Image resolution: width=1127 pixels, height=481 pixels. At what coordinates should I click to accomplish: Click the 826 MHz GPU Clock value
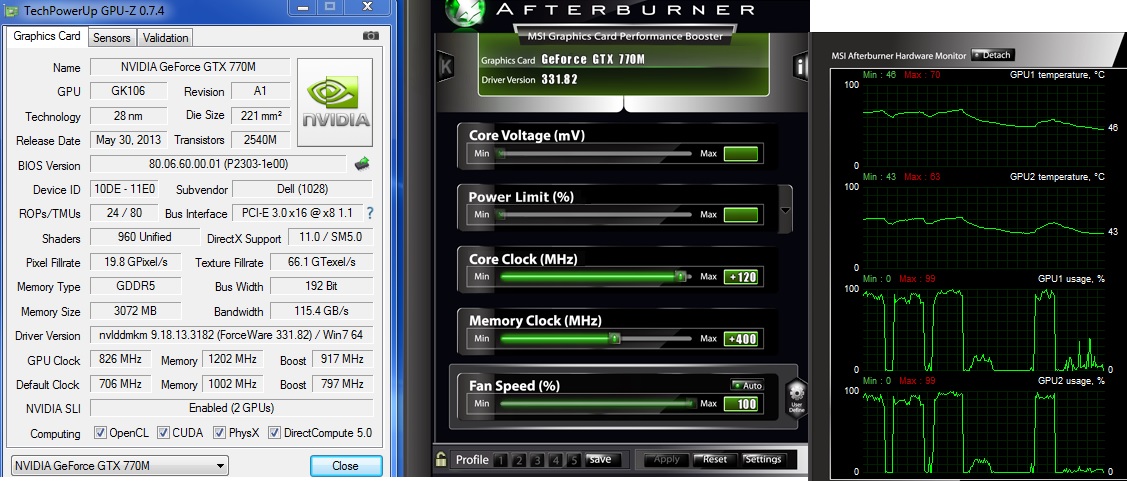[x=121, y=359]
